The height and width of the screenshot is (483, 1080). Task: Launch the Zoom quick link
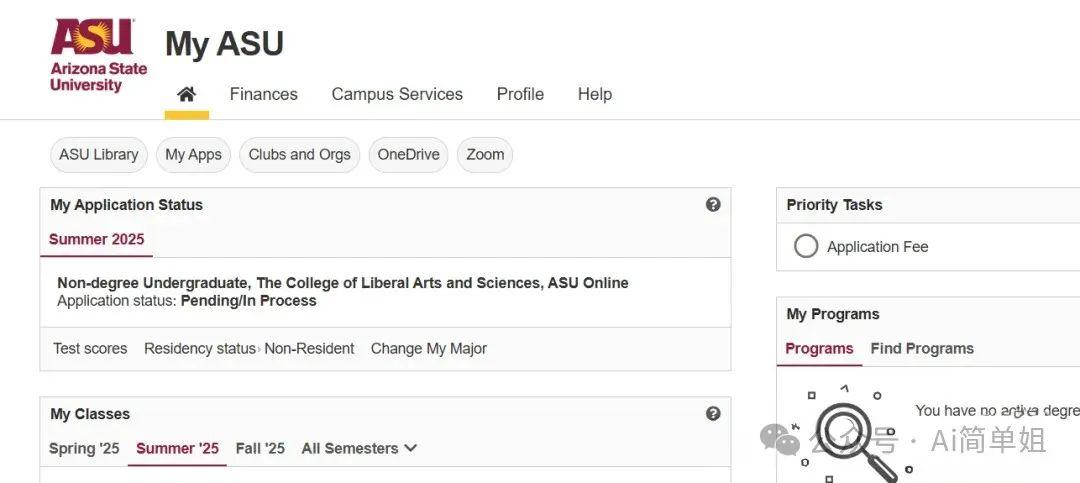(x=485, y=155)
